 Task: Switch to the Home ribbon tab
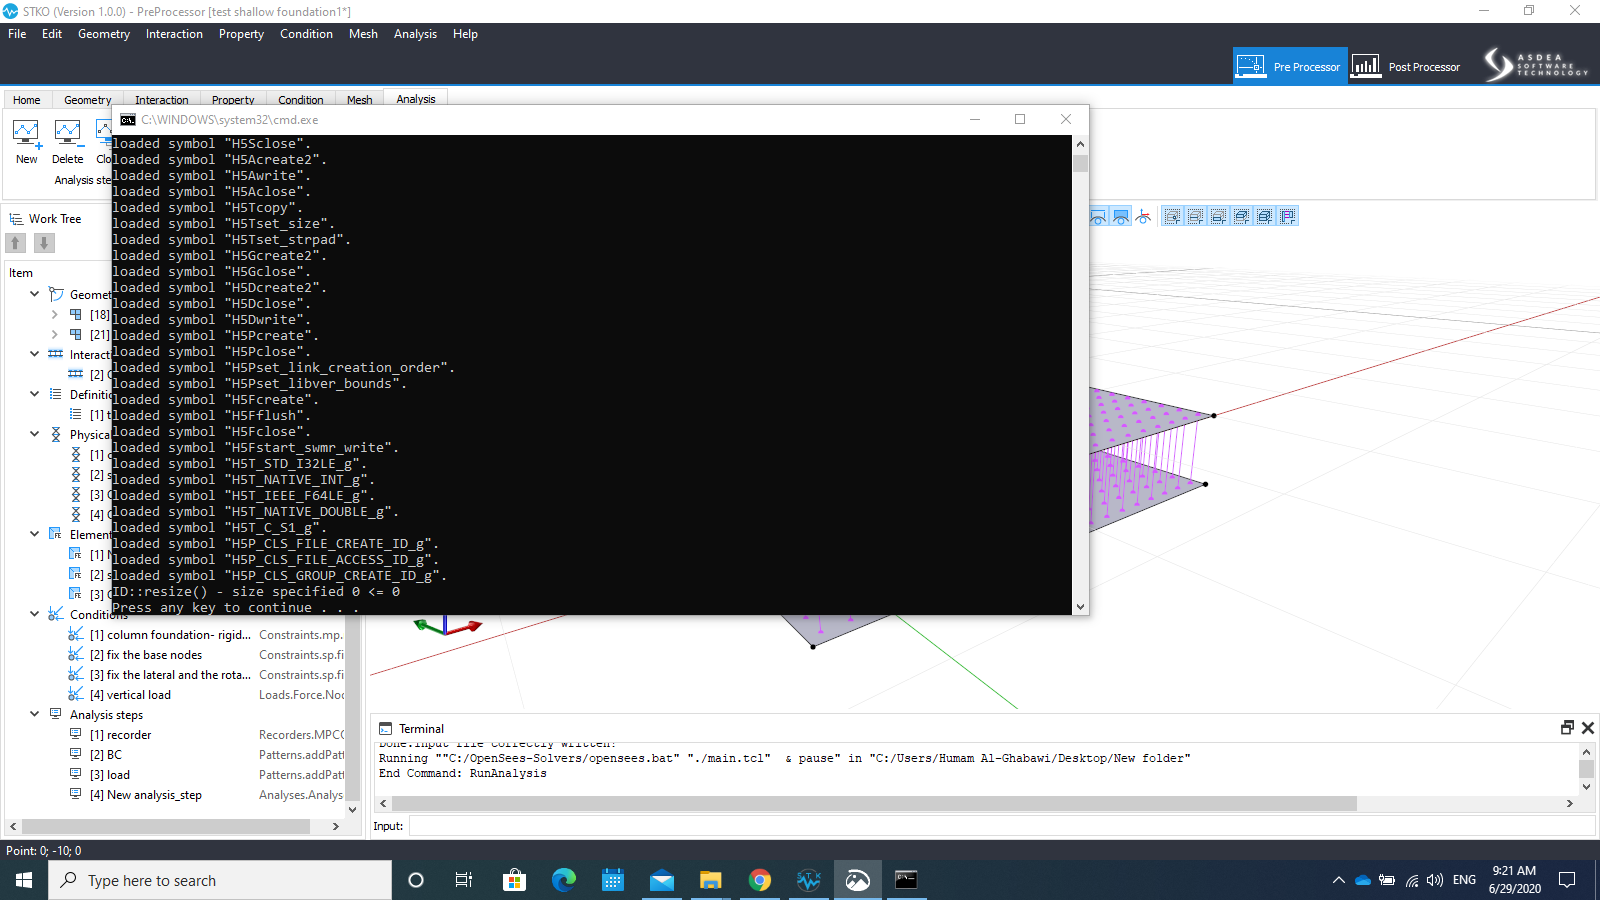pyautogui.click(x=26, y=99)
